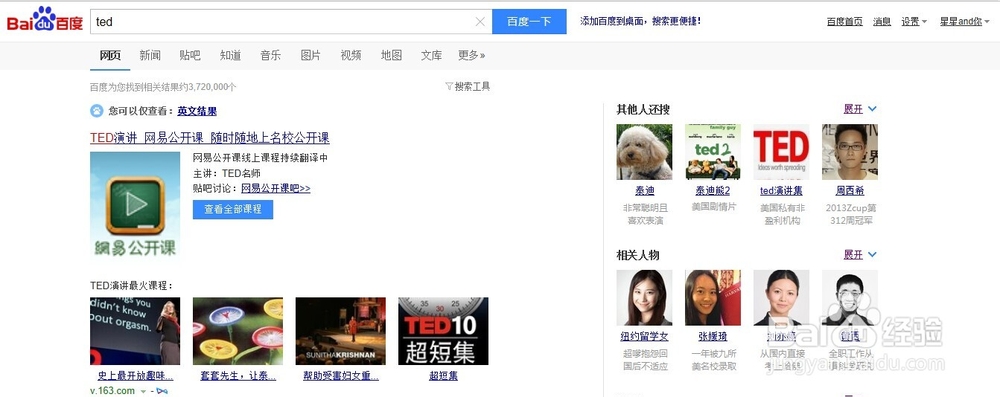1000x397 pixels.
Task: Open the colorful flowers course thumbnail
Action: [238, 331]
